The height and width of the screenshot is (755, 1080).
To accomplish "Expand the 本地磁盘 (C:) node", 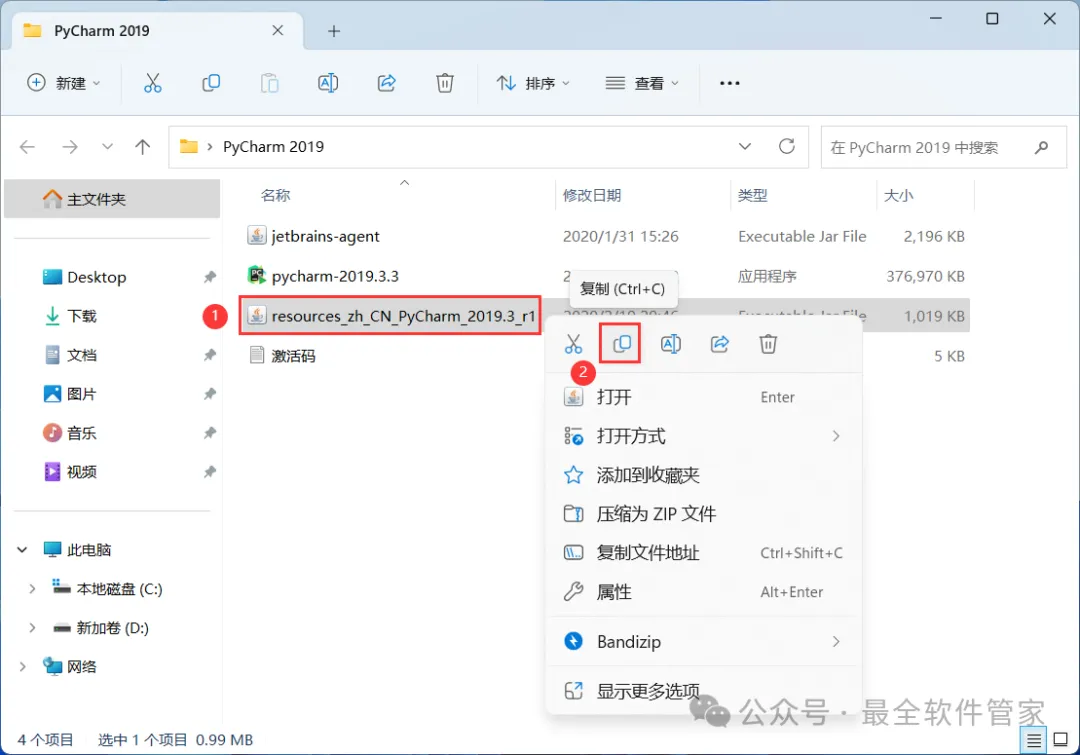I will click(x=32, y=589).
